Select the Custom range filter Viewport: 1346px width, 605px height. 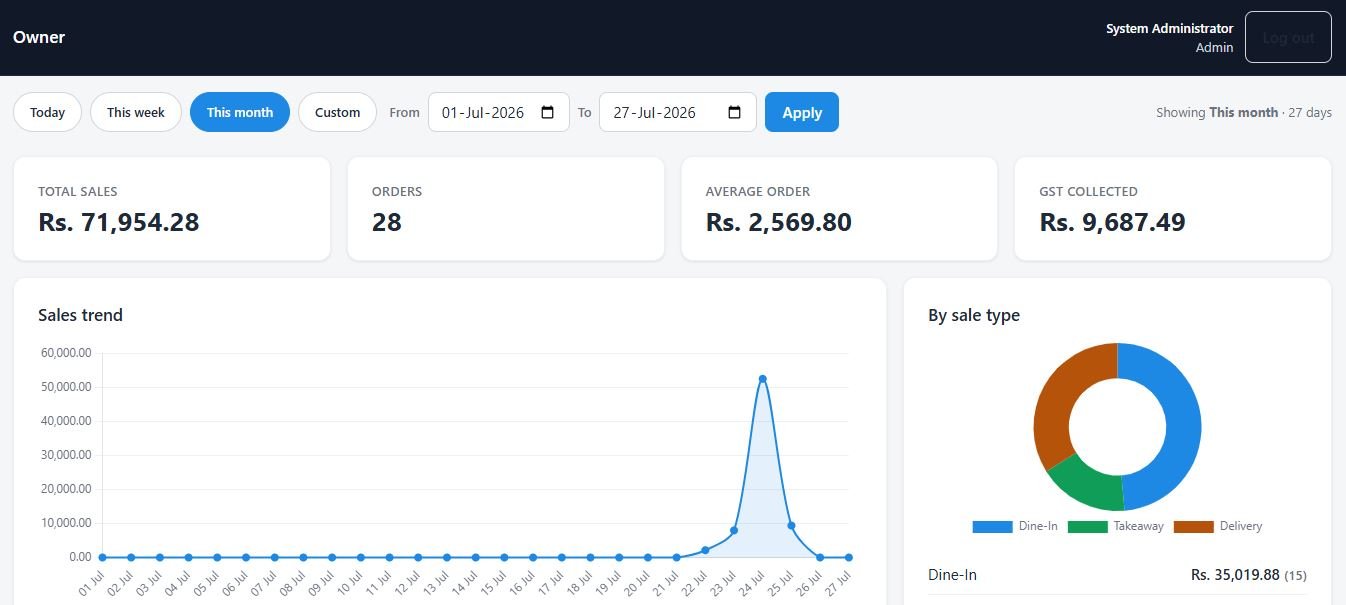coord(337,112)
